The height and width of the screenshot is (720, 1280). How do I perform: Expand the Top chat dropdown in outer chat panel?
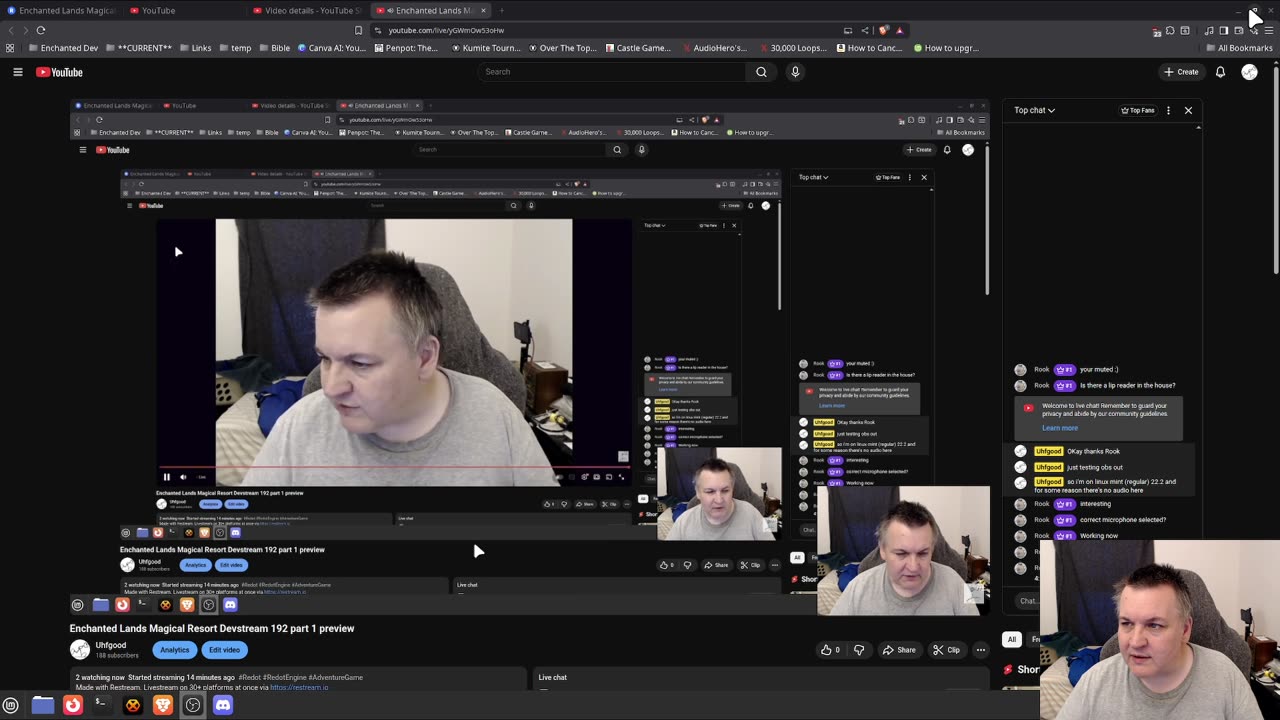pyautogui.click(x=1034, y=110)
